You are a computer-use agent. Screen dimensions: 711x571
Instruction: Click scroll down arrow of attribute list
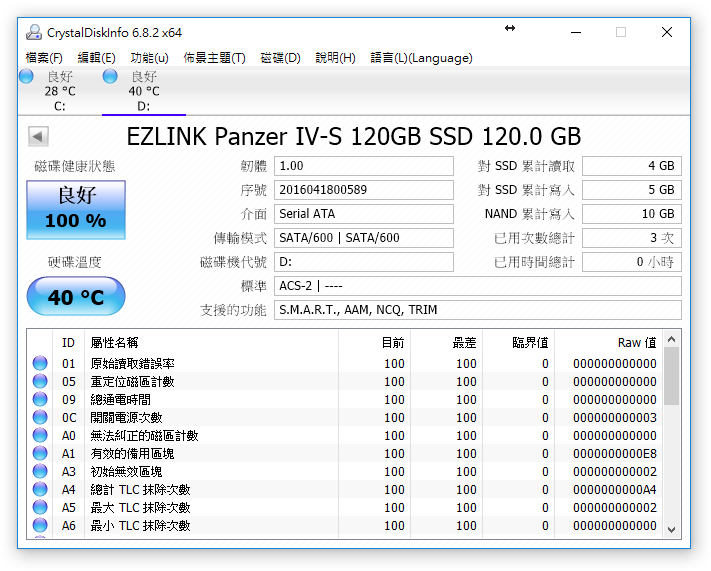pos(672,530)
